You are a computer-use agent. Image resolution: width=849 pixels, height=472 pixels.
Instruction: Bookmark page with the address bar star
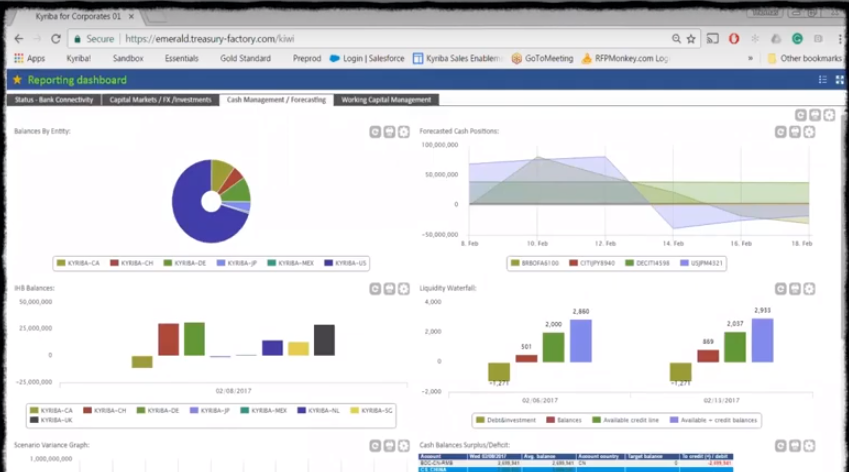691,38
